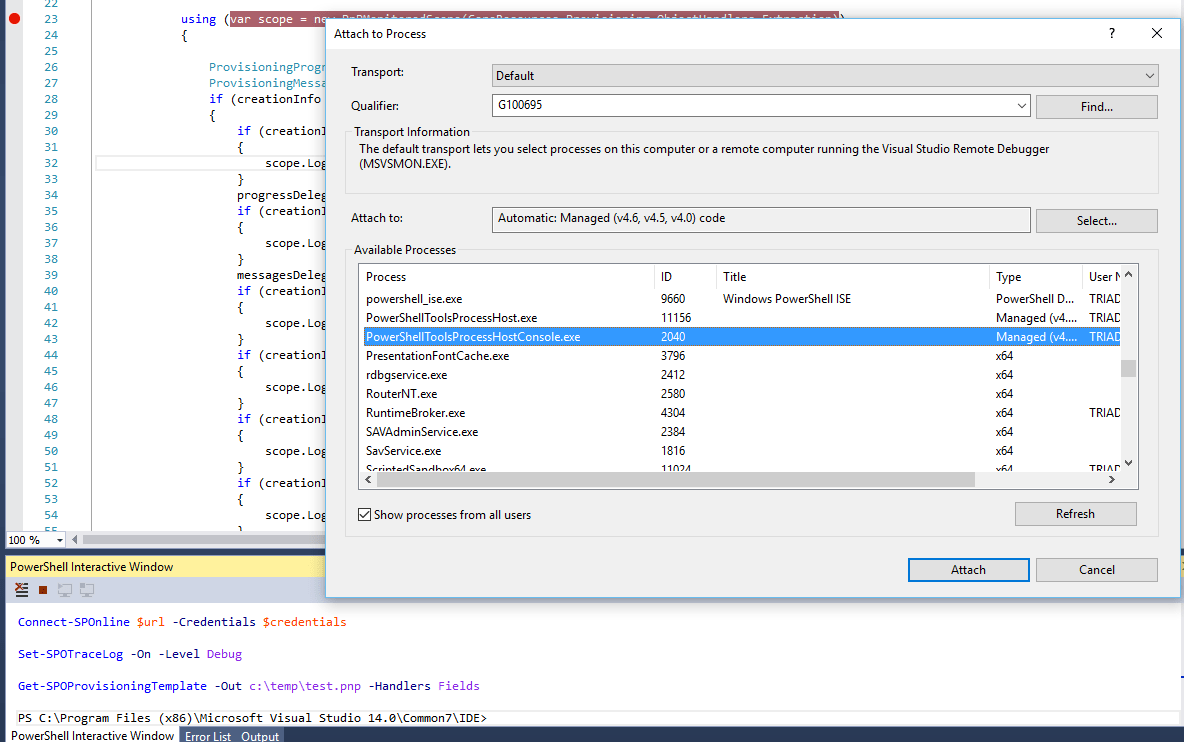This screenshot has width=1184, height=742.
Task: Click the monitor icon with stop square
Action: point(87,590)
